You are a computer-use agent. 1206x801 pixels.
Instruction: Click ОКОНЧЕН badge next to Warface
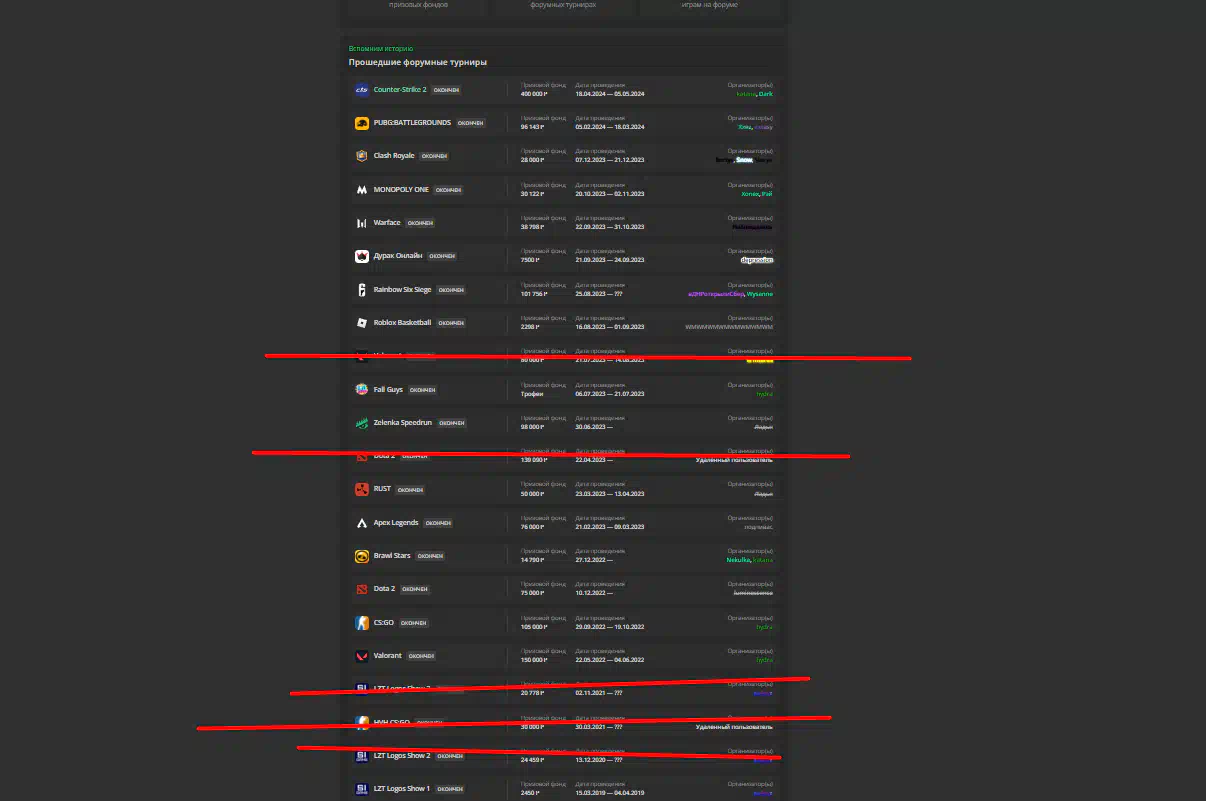tap(420, 223)
